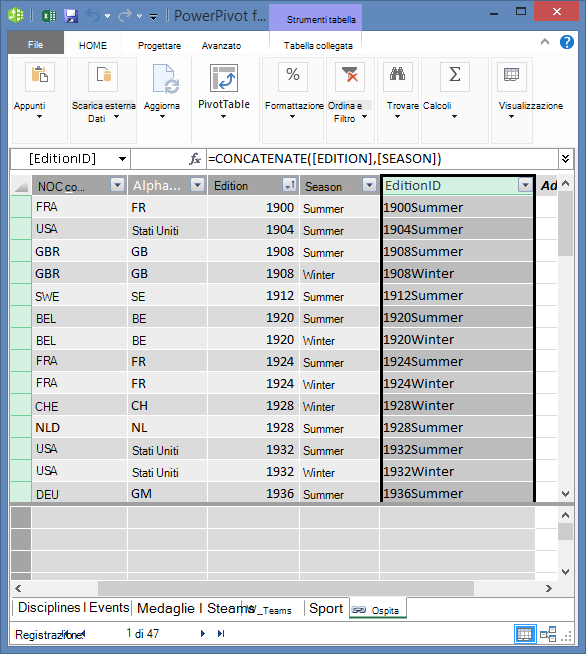Switch to diagram view in status bar

point(548,634)
